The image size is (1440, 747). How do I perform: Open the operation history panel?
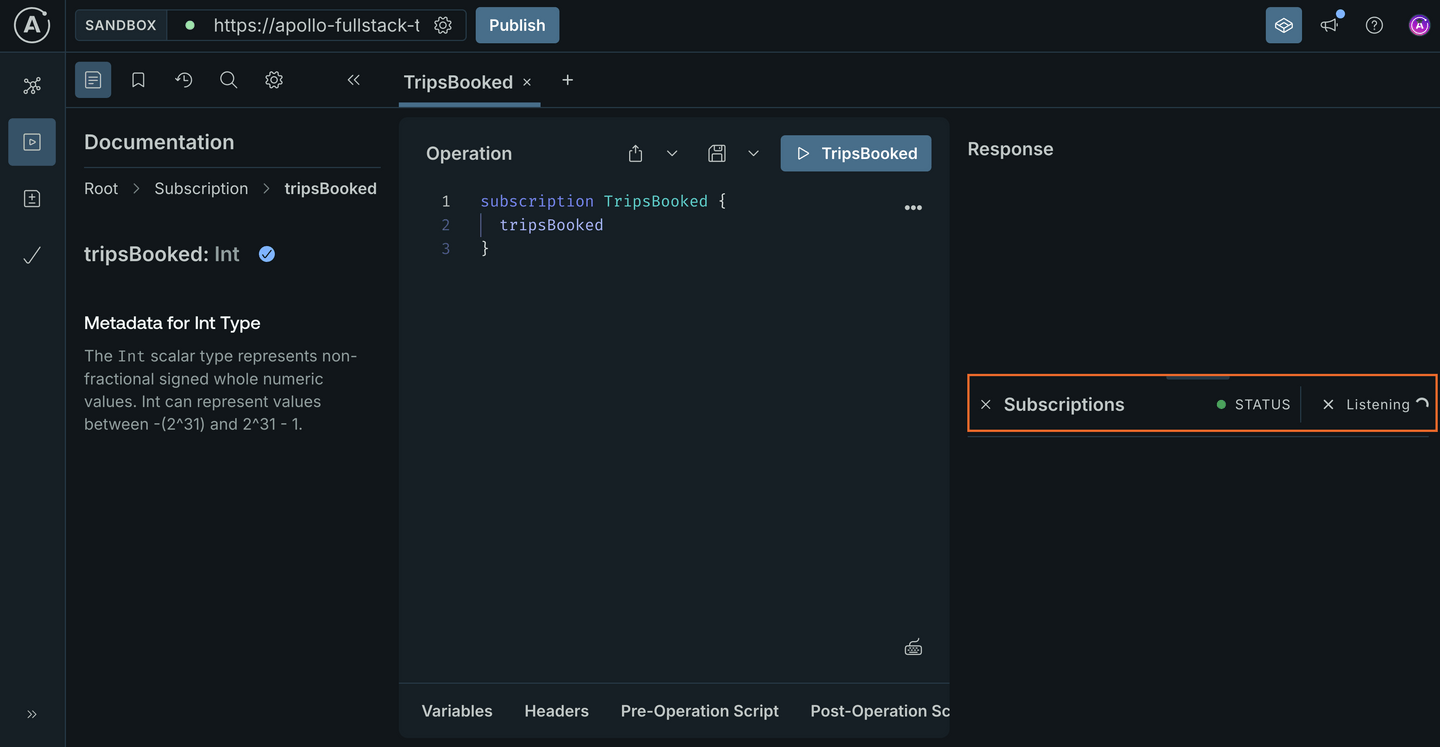[x=184, y=80]
